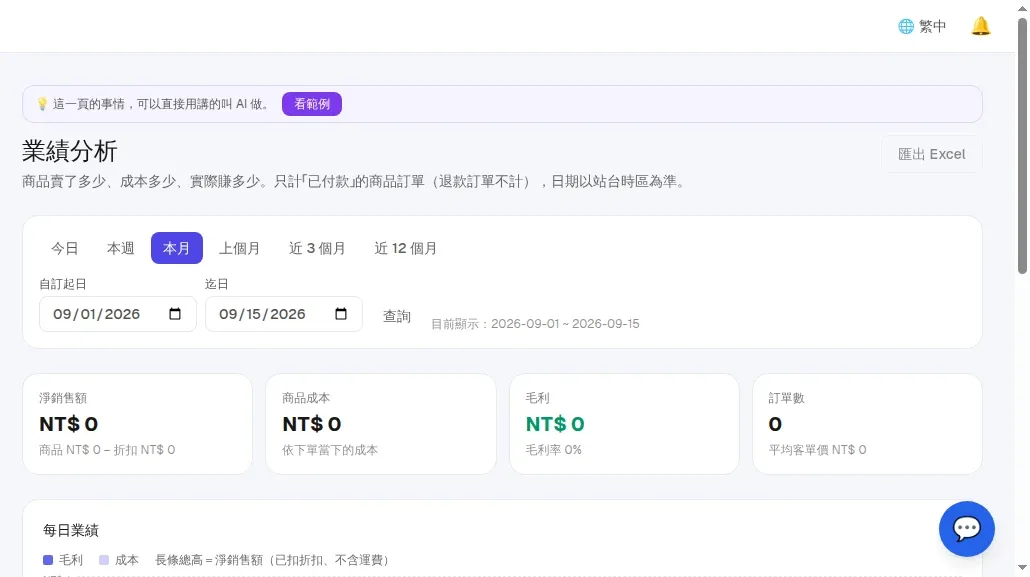
Task: Select the 本週 date range
Action: click(x=120, y=248)
